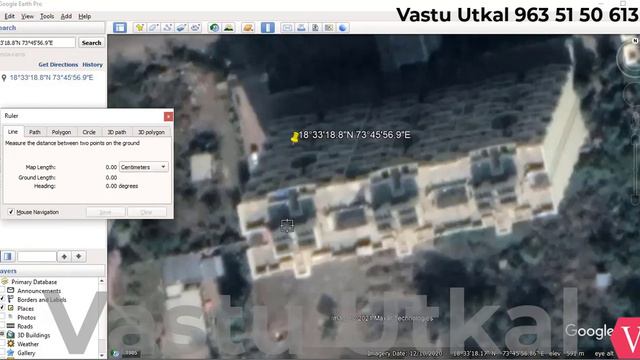Enable the Roads layer checkbox
This screenshot has height=360, width=640.
(2, 326)
